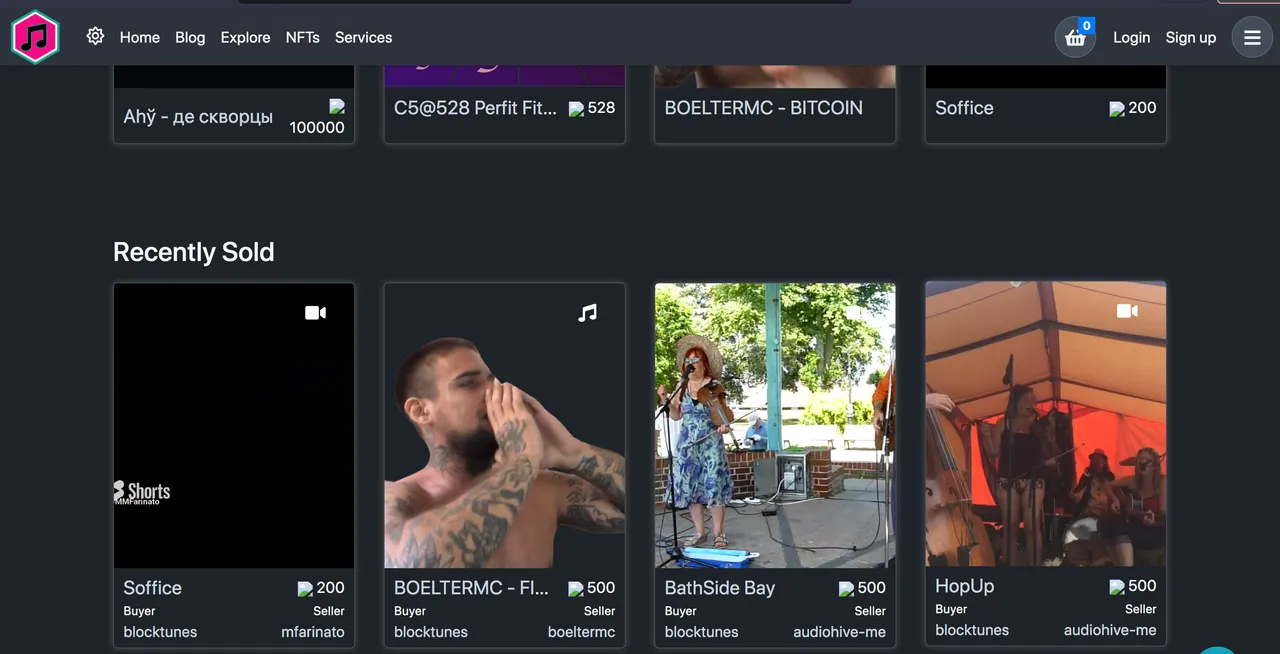Open seller boeltermc profile

[x=581, y=632]
